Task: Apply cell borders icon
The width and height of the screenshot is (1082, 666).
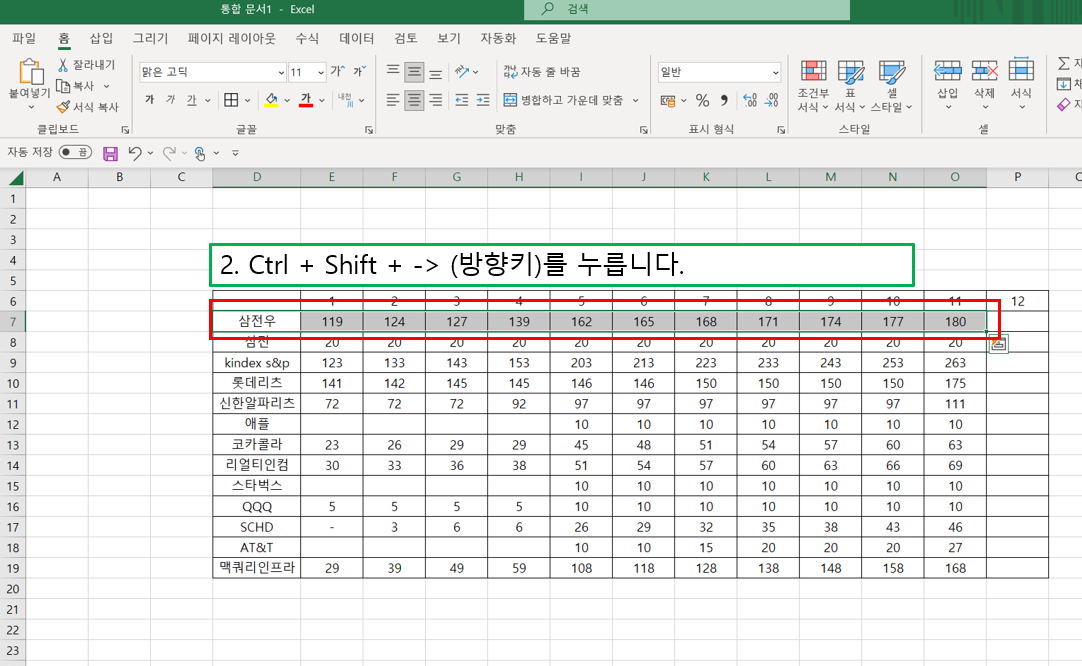Action: [x=231, y=100]
